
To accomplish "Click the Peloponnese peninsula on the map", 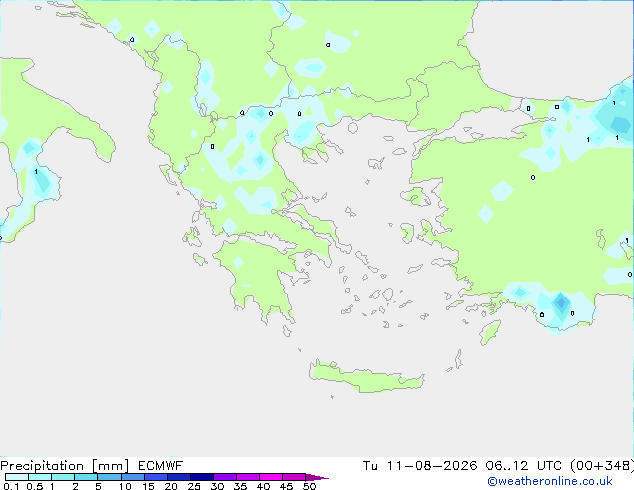I will coord(259,275).
